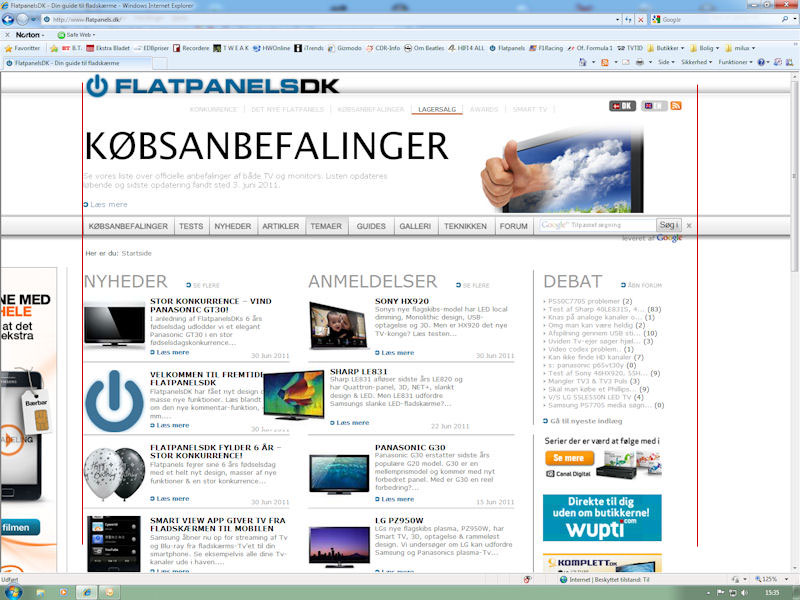Clear the Google search box with X

[x=689, y=226]
